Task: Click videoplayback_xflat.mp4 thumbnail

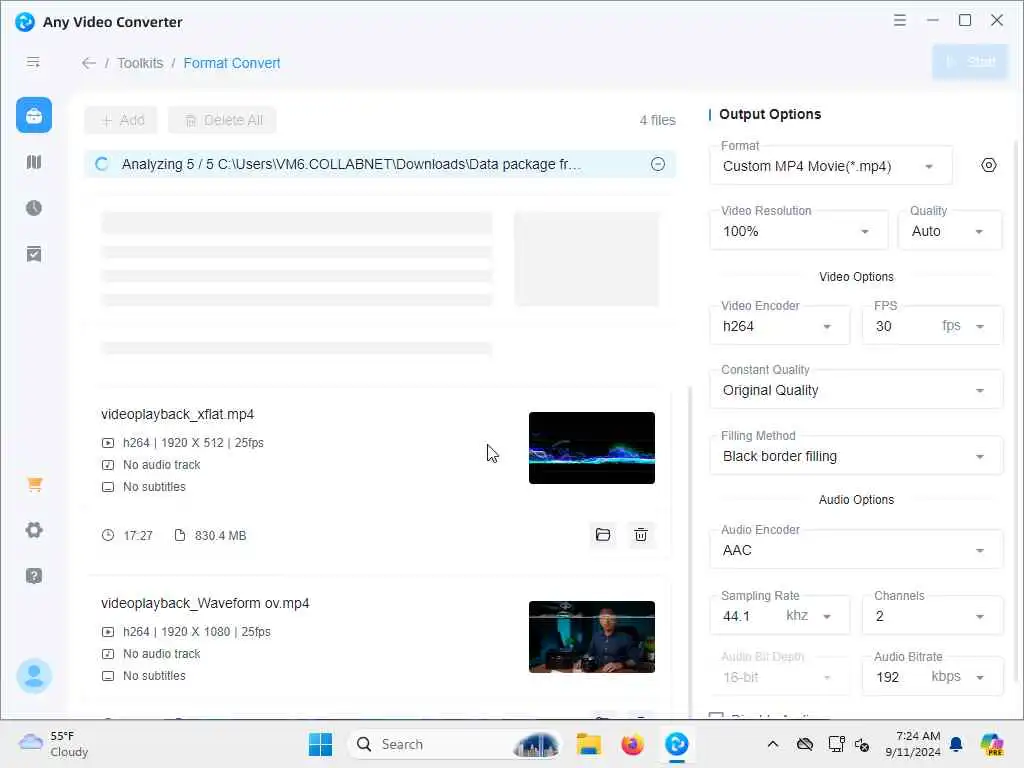Action: pos(592,448)
